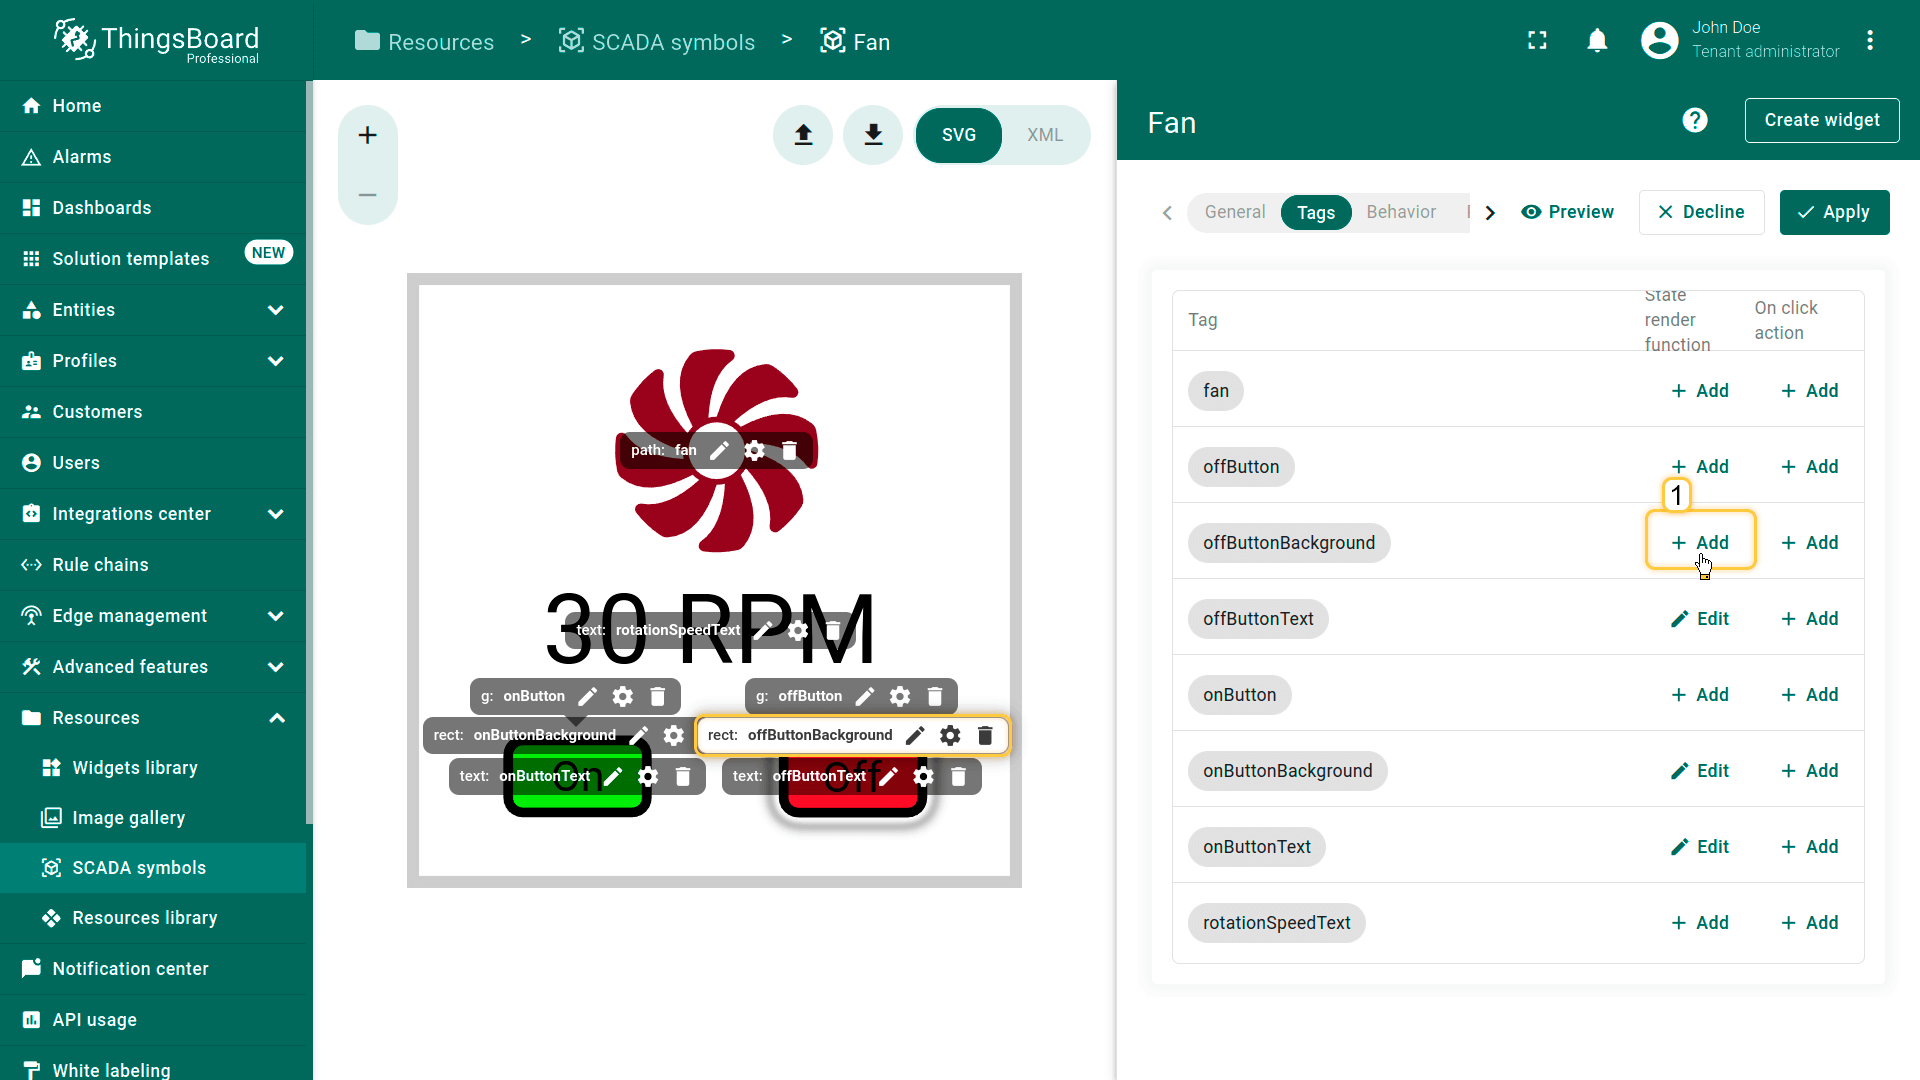Open the notifications bell
The image size is (1920, 1080).
[1597, 41]
